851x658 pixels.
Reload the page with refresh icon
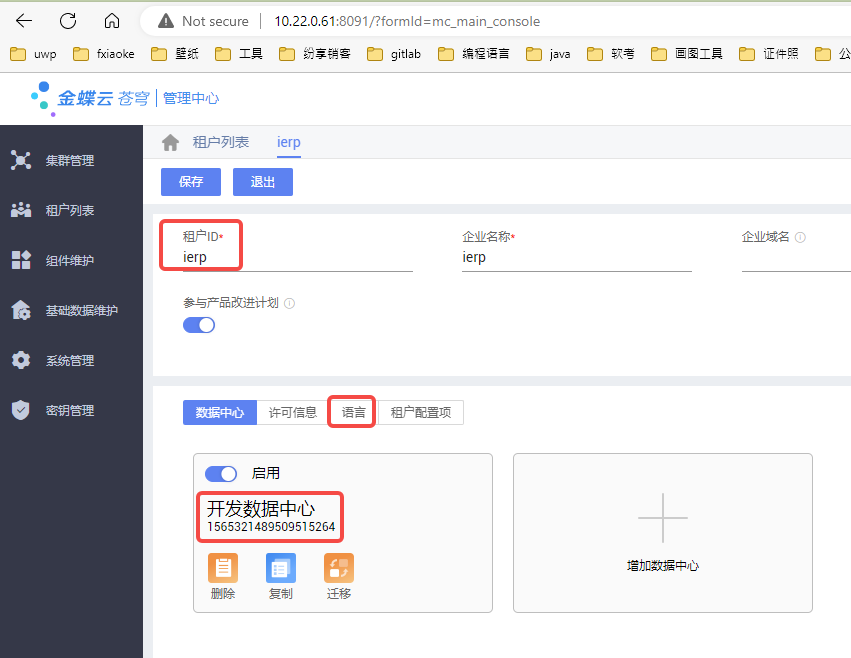click(68, 21)
